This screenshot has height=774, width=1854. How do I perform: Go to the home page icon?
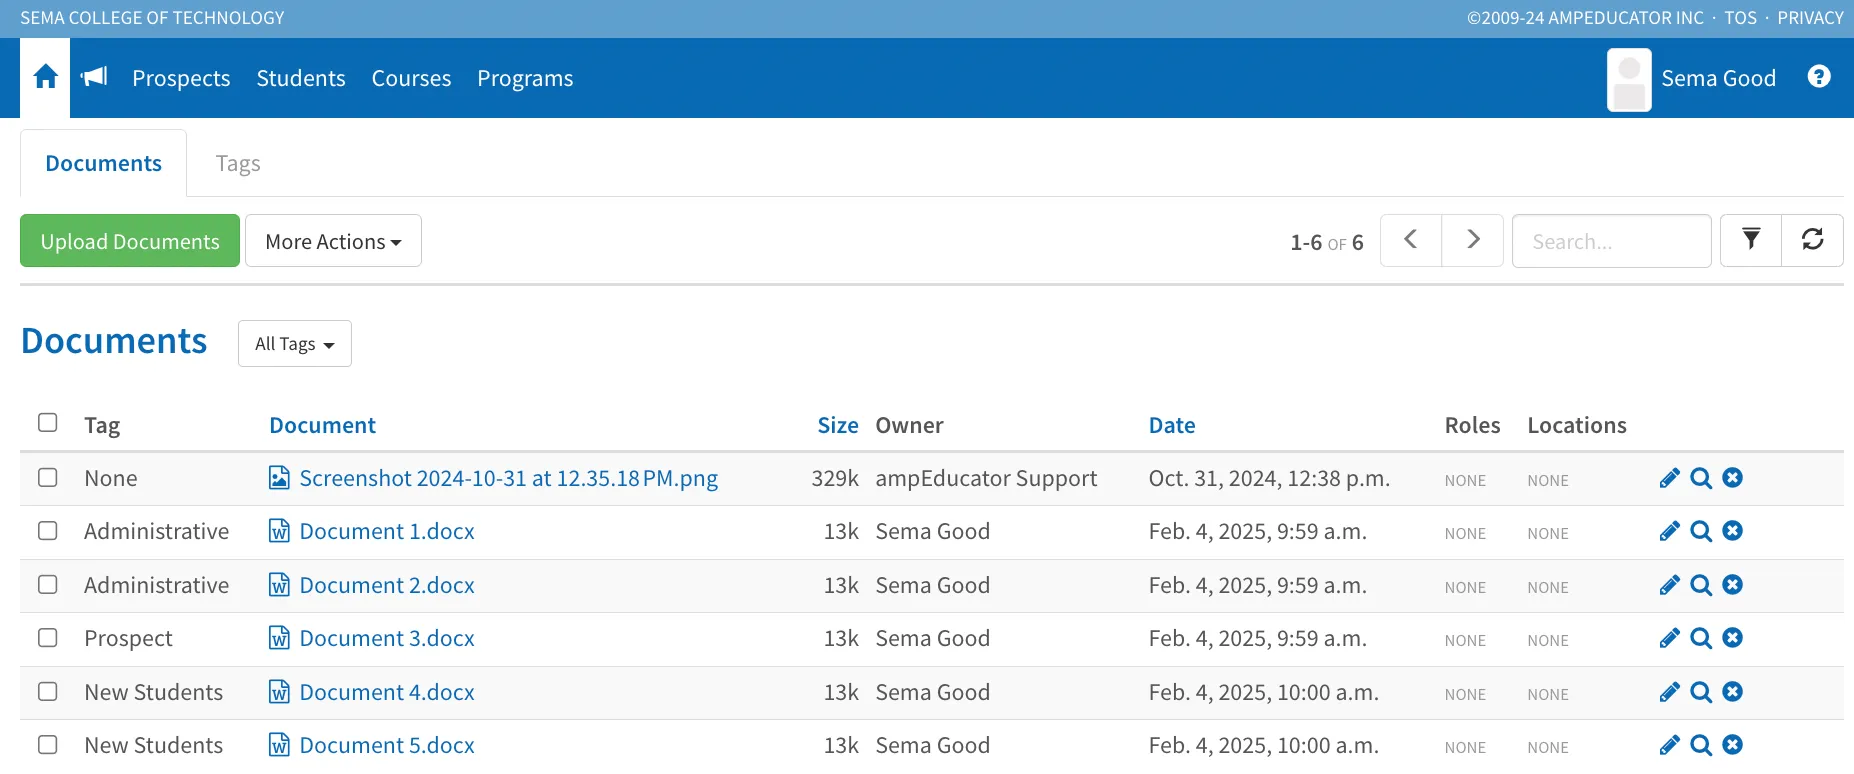point(45,77)
